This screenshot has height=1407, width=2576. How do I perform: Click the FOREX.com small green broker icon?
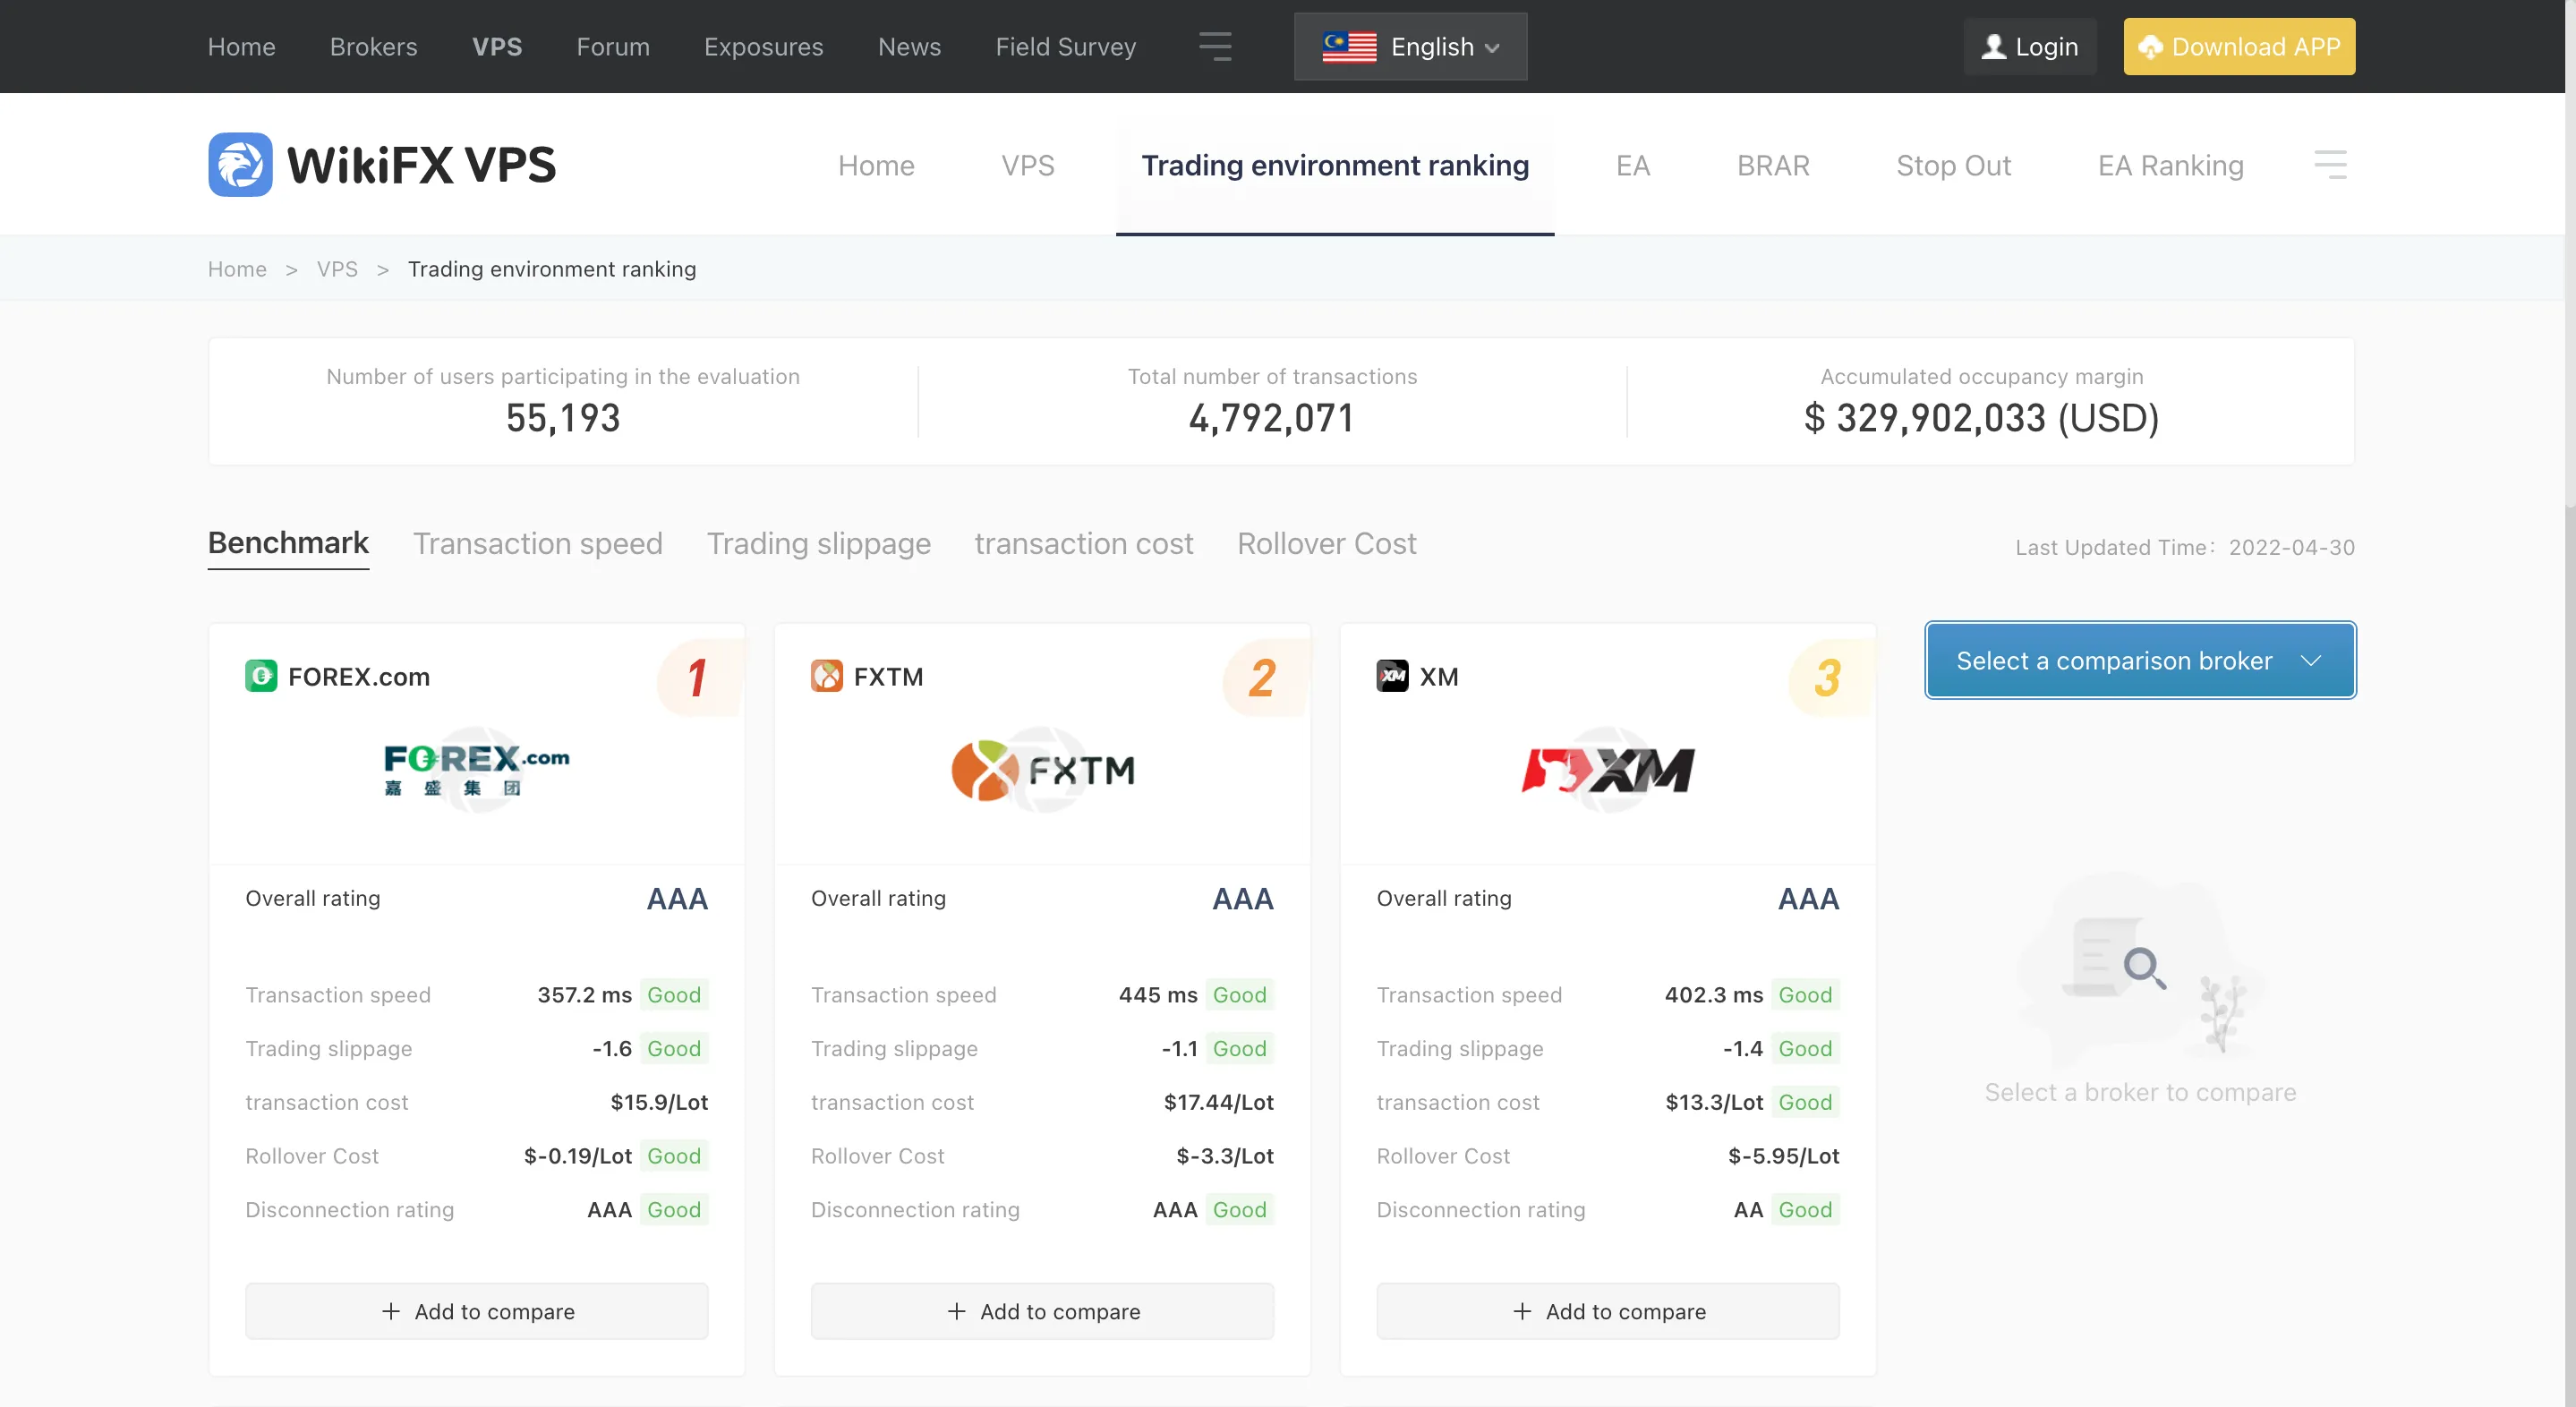pos(261,676)
